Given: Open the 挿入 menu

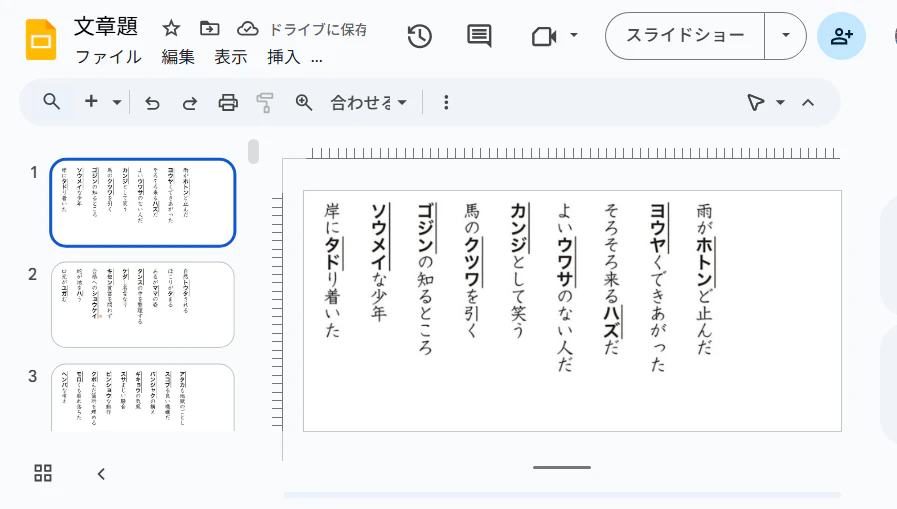Looking at the screenshot, I should click(x=283, y=57).
